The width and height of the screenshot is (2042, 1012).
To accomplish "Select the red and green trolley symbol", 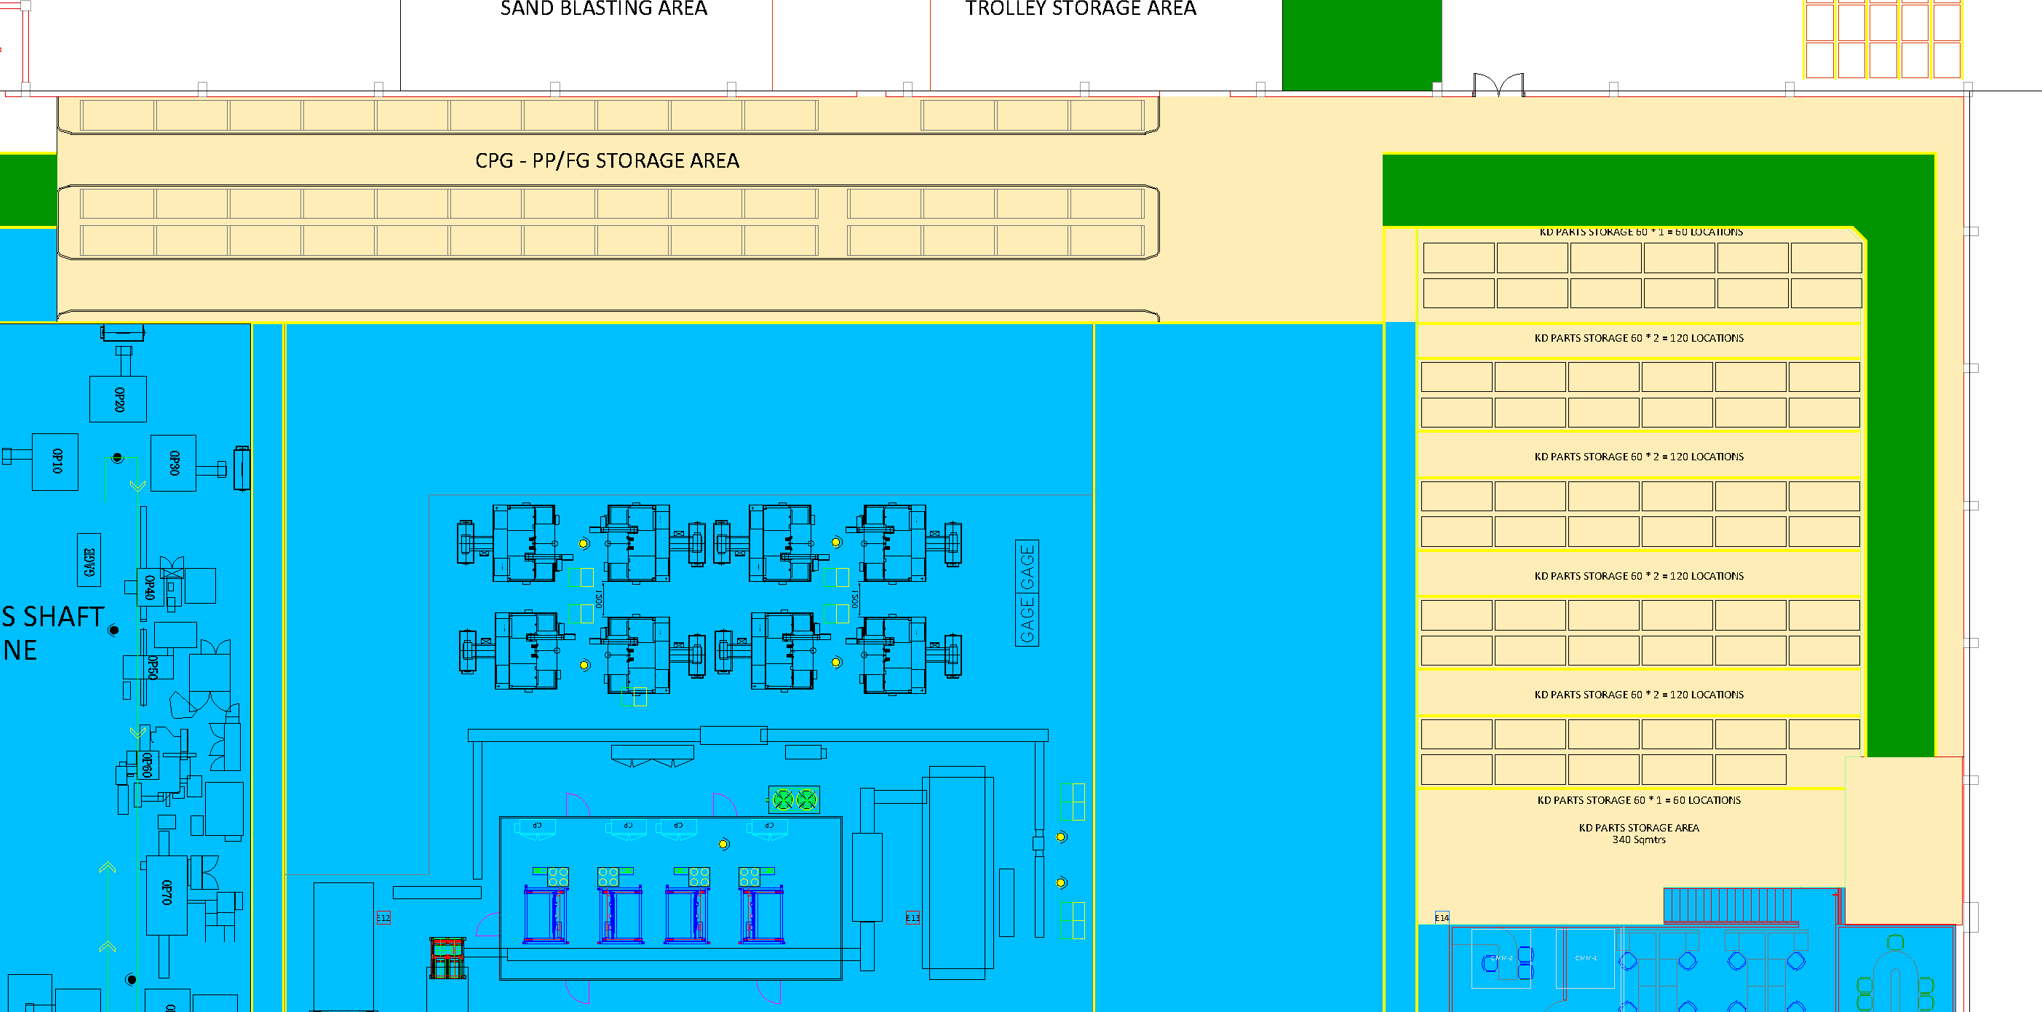I will point(447,957).
